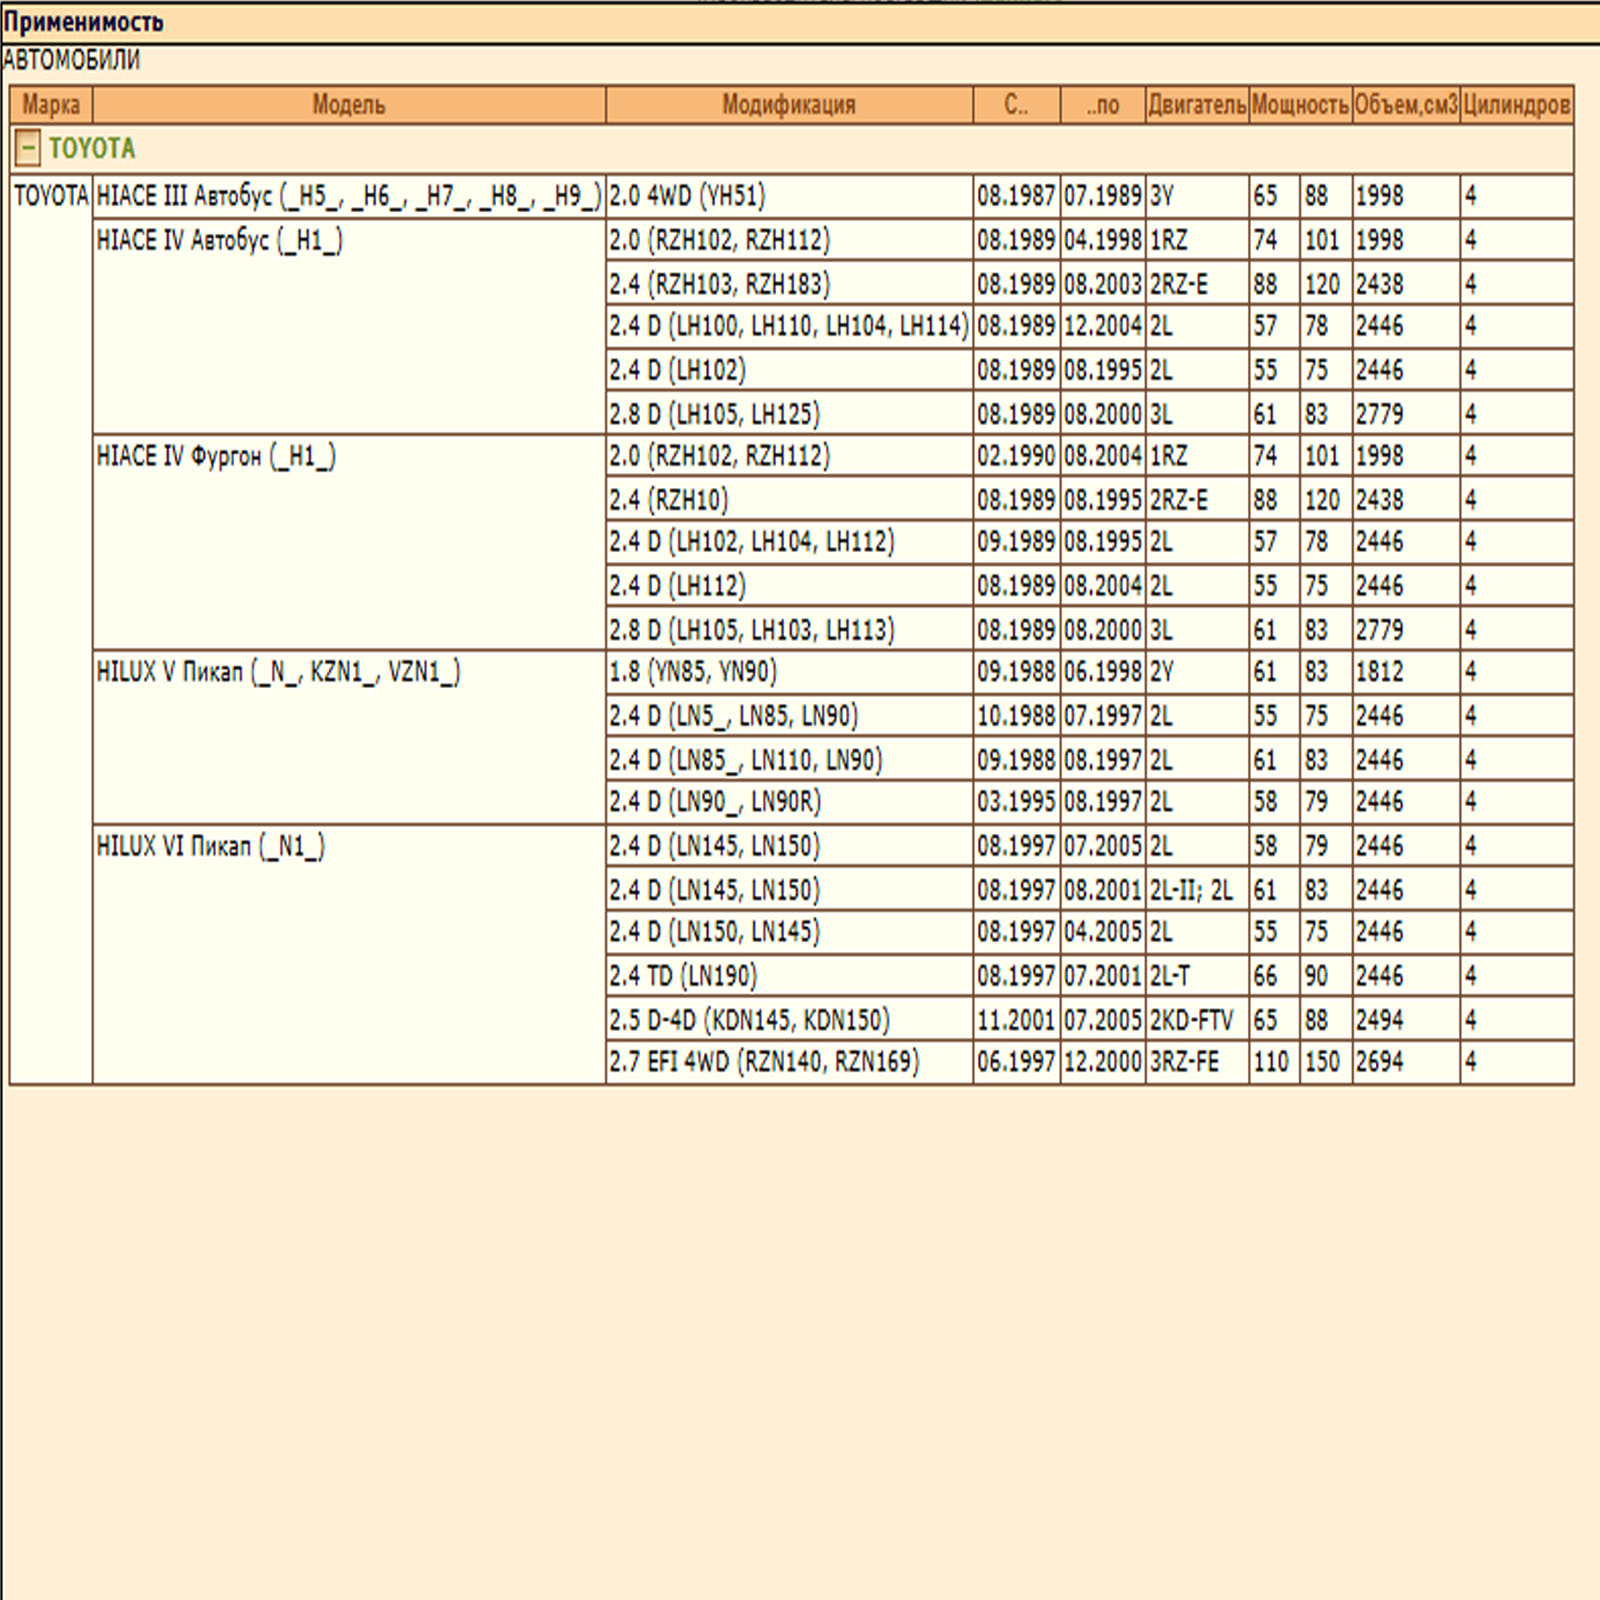Click the Модель column header
Screen dimensions: 1600x1600
[x=348, y=105]
